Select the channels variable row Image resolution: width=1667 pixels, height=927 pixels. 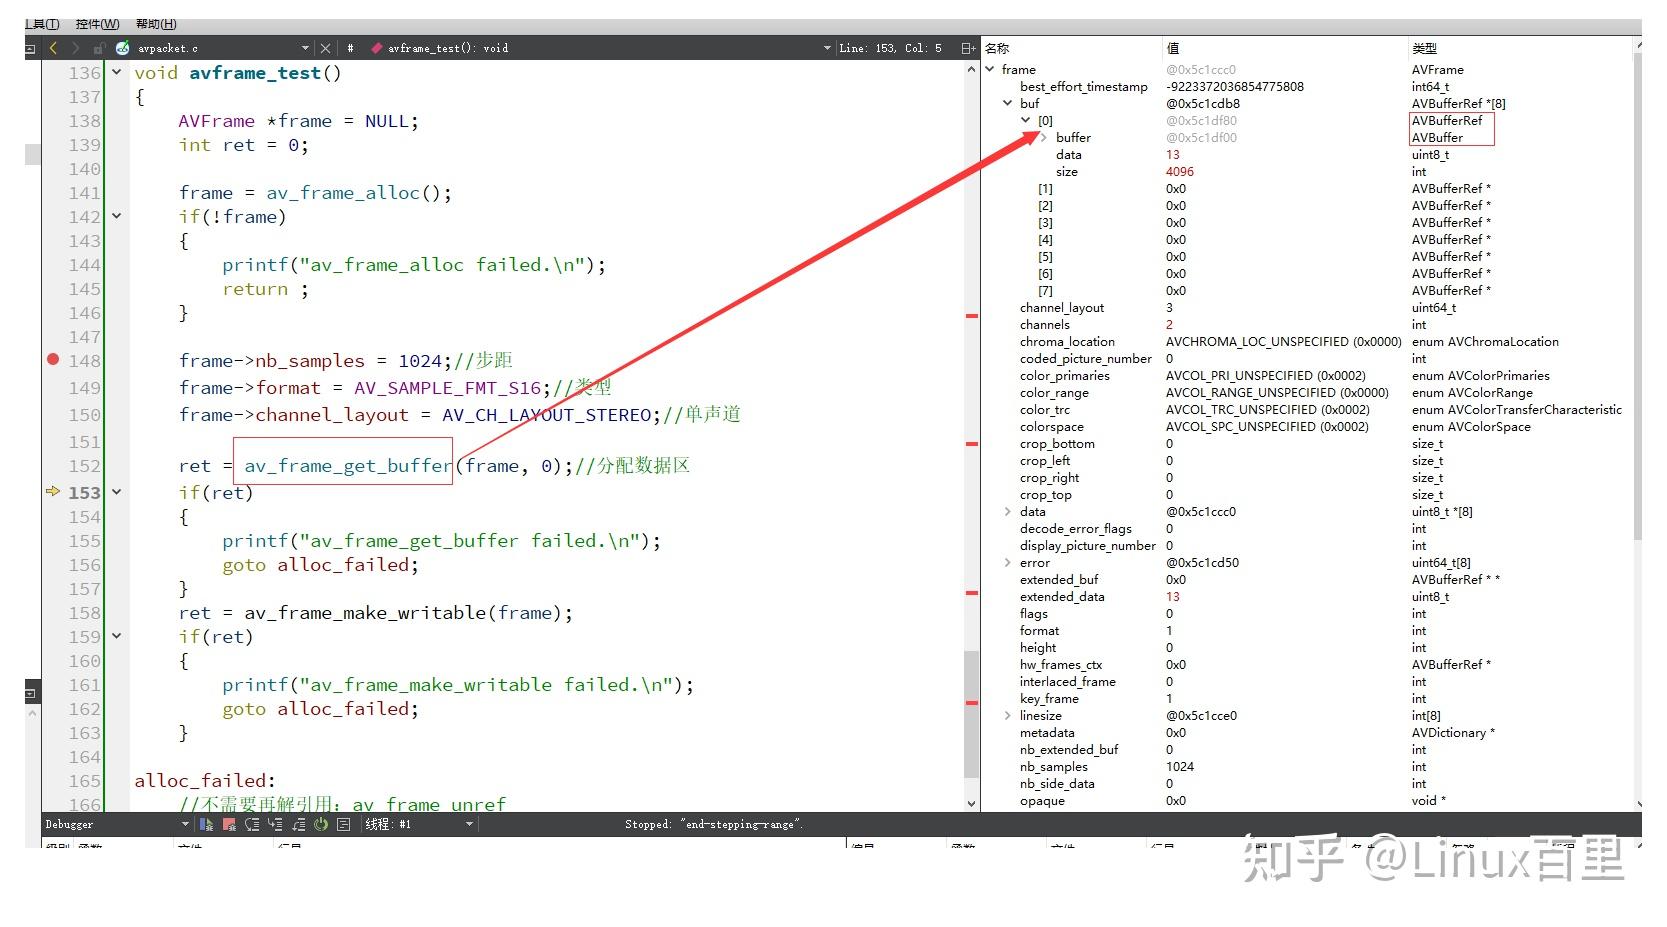(x=1306, y=325)
